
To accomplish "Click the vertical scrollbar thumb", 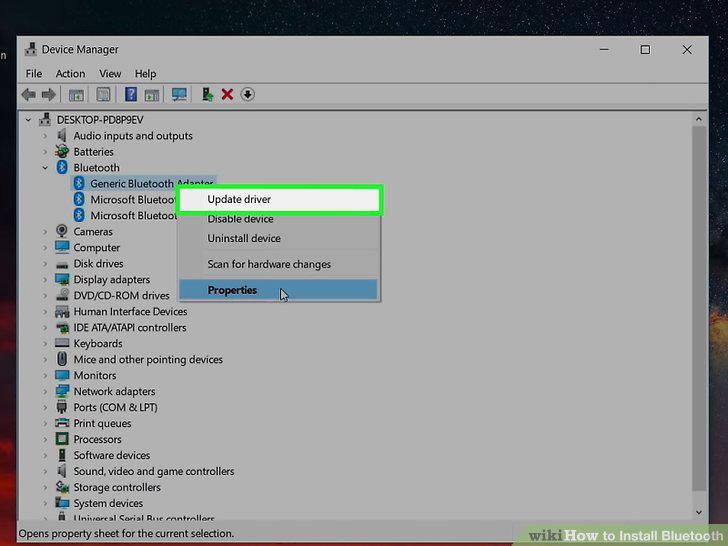I will point(698,308).
